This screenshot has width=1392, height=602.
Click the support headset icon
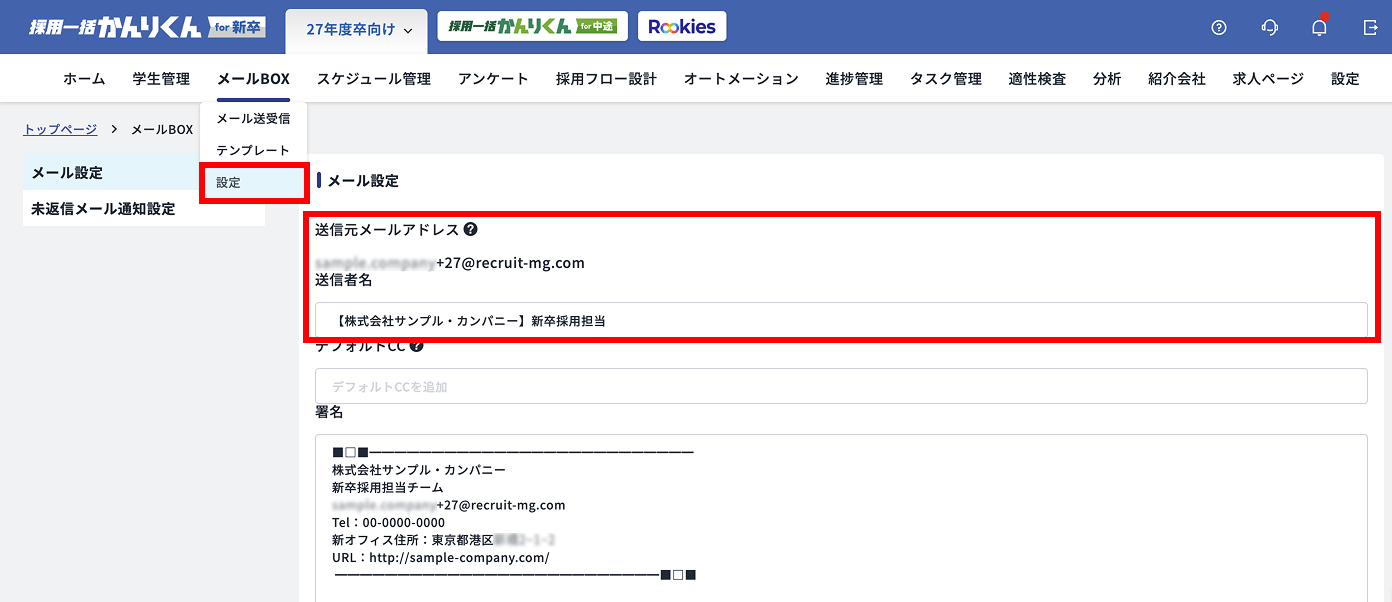click(1269, 28)
